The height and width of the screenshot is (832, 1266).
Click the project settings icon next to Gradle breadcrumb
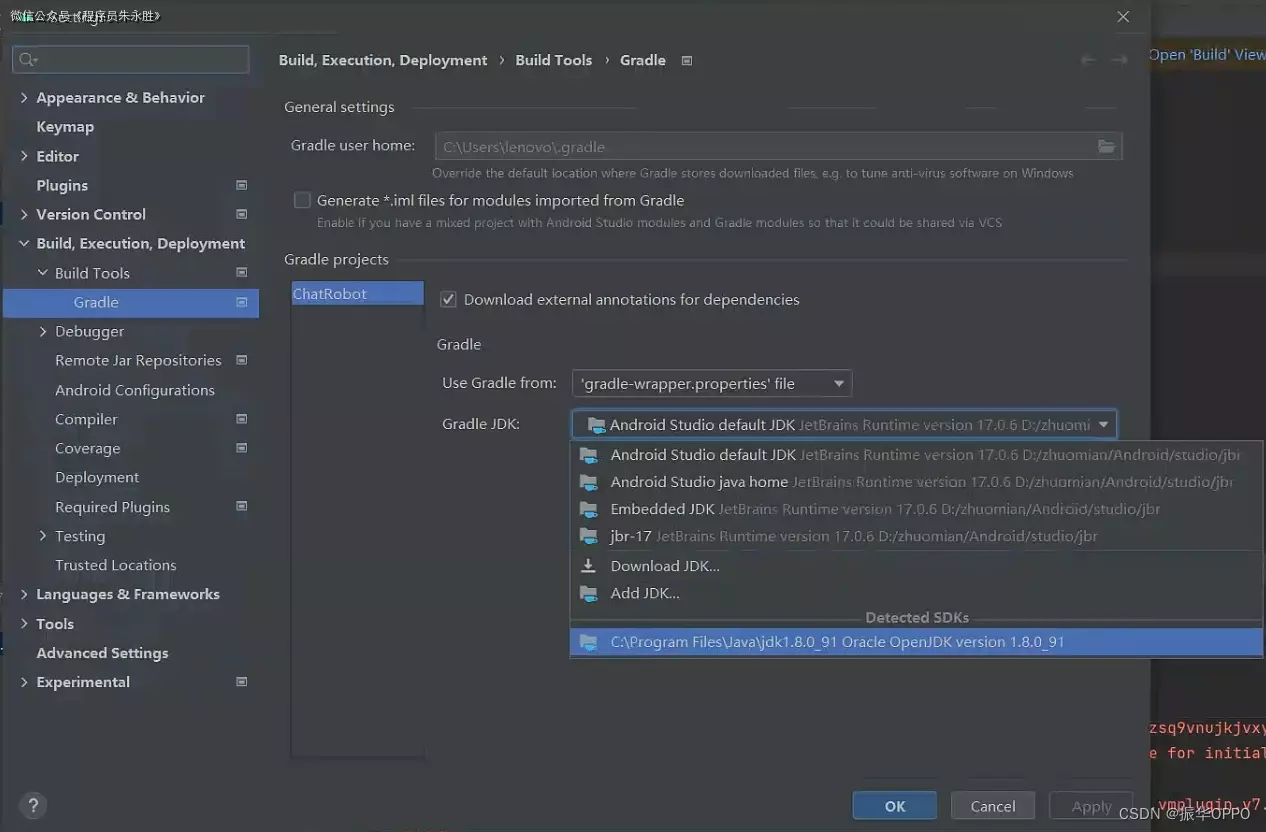[x=687, y=60]
